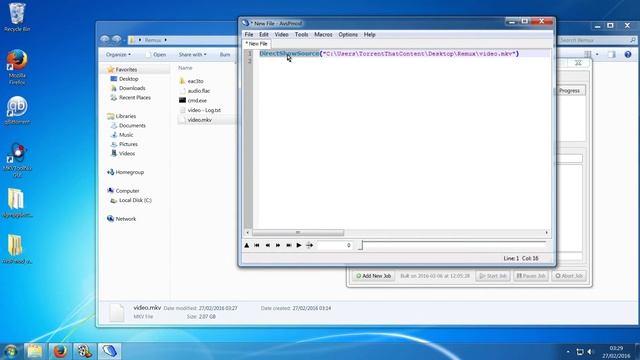
Task: Step forward one frame in AvsPmod
Action: click(x=278, y=245)
